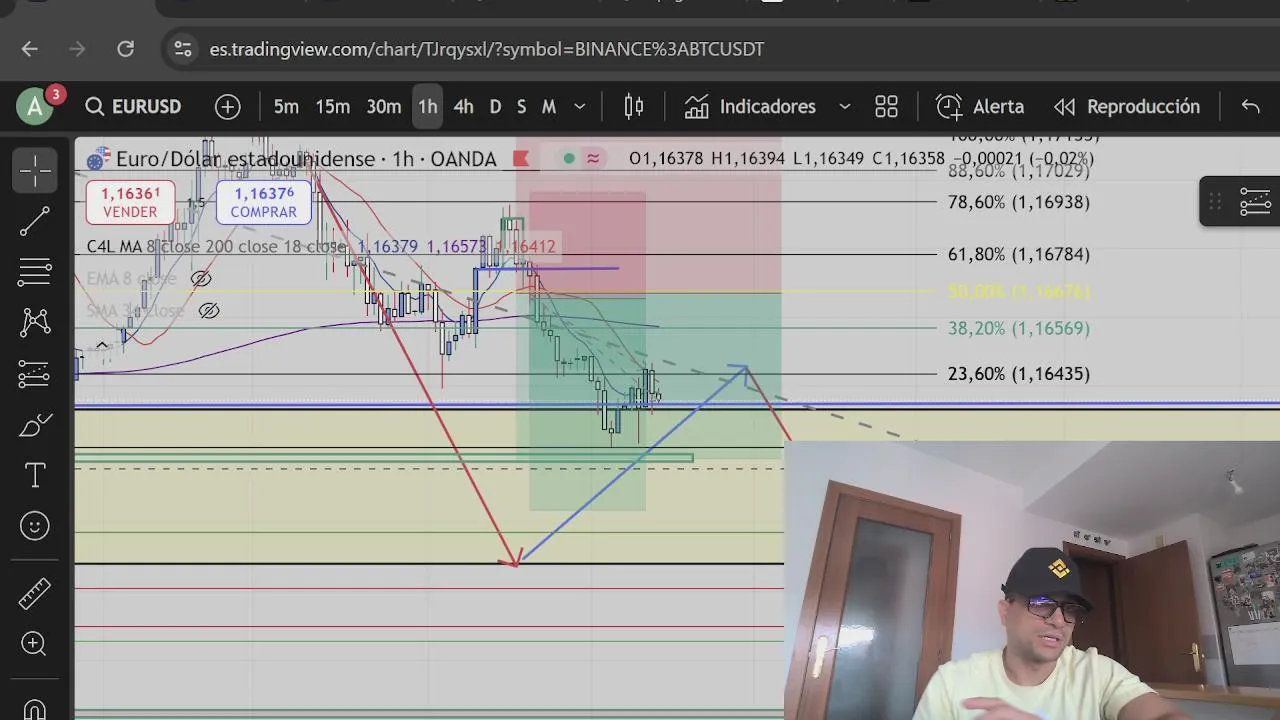This screenshot has height=720, width=1280.
Task: Select the trend line drawing tool
Action: (x=35, y=222)
